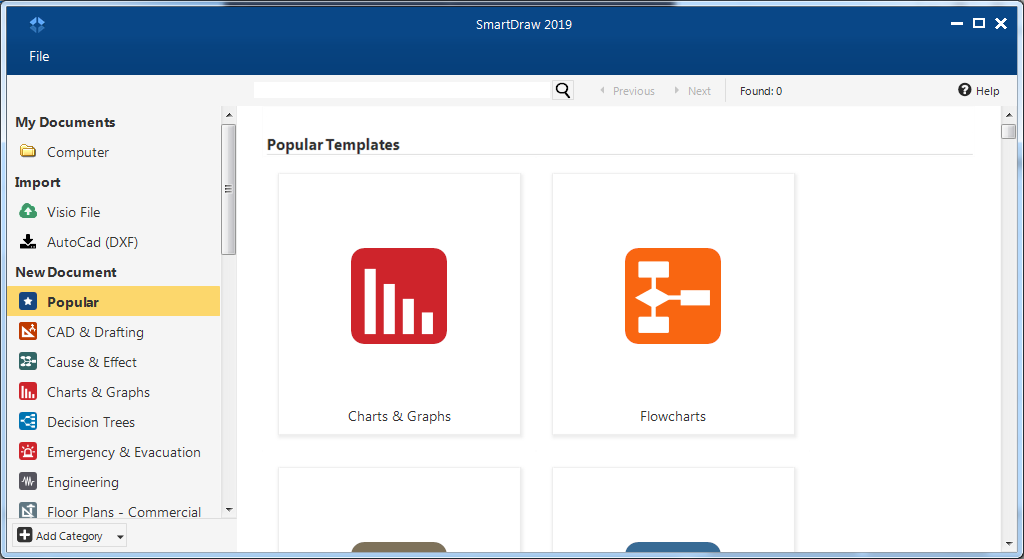Click the Flowcharts template label
This screenshot has height=559, width=1024.
coord(673,416)
